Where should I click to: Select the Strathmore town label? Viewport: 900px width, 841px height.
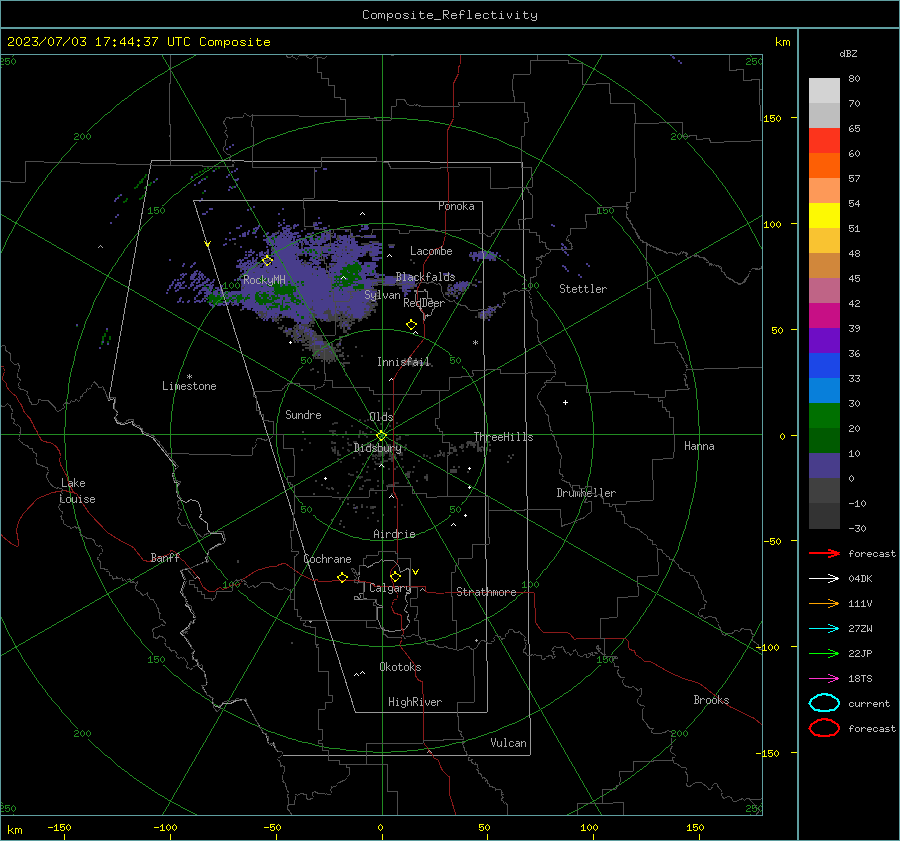[486, 592]
